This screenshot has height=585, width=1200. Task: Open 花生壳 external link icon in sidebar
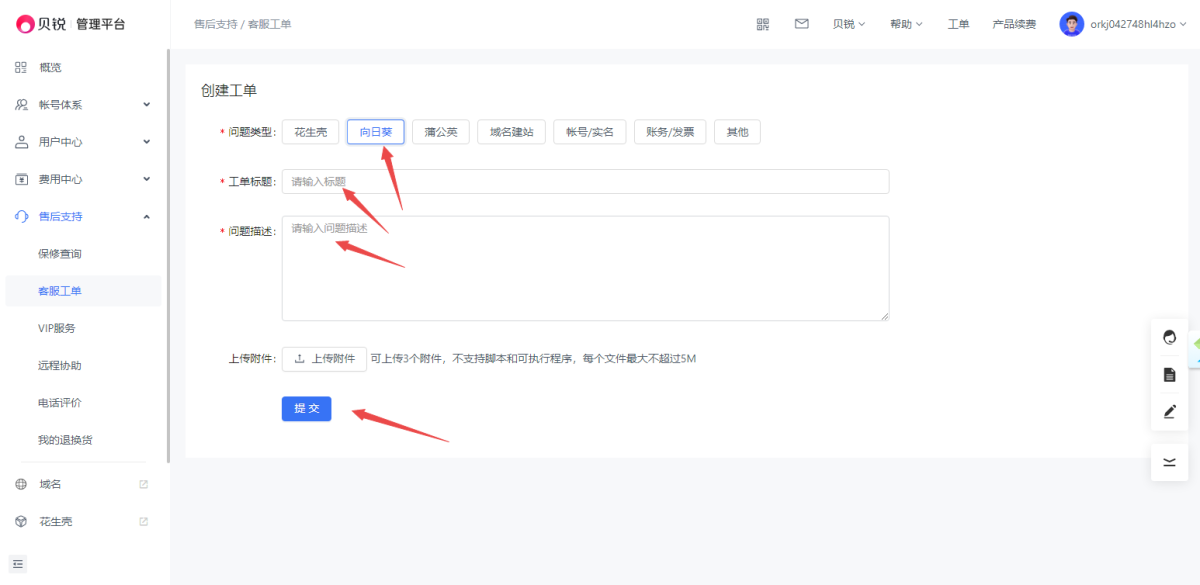click(143, 521)
